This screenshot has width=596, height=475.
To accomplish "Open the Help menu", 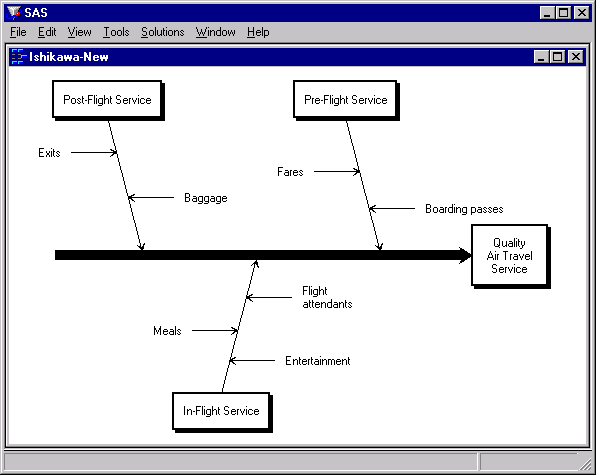I will coord(258,32).
